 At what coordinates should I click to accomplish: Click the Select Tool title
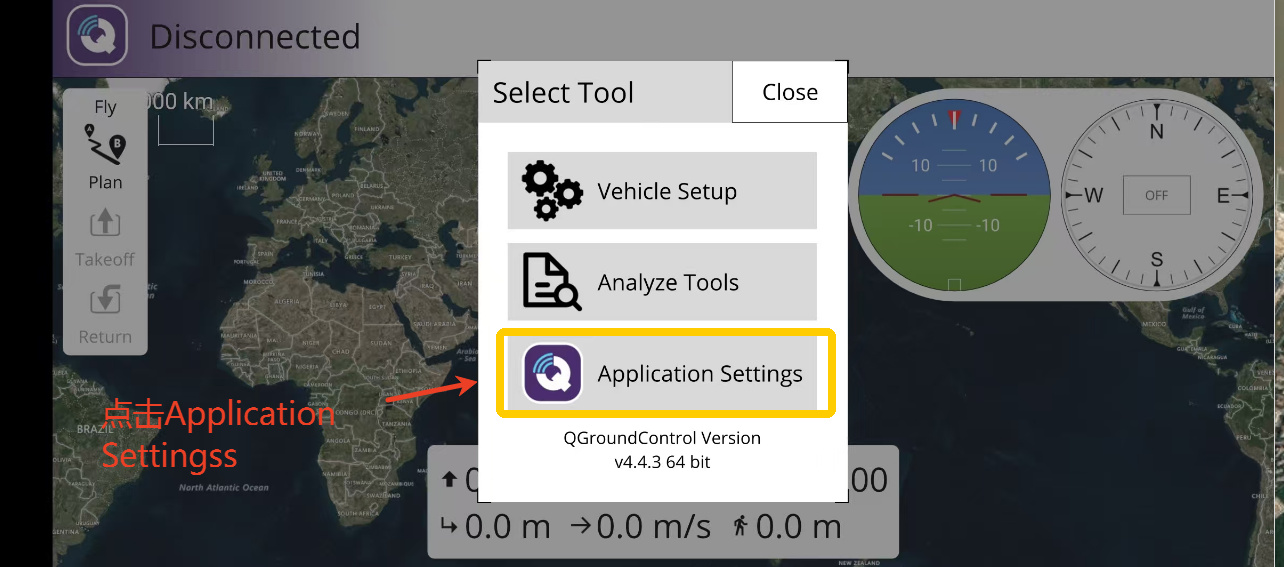coord(563,93)
